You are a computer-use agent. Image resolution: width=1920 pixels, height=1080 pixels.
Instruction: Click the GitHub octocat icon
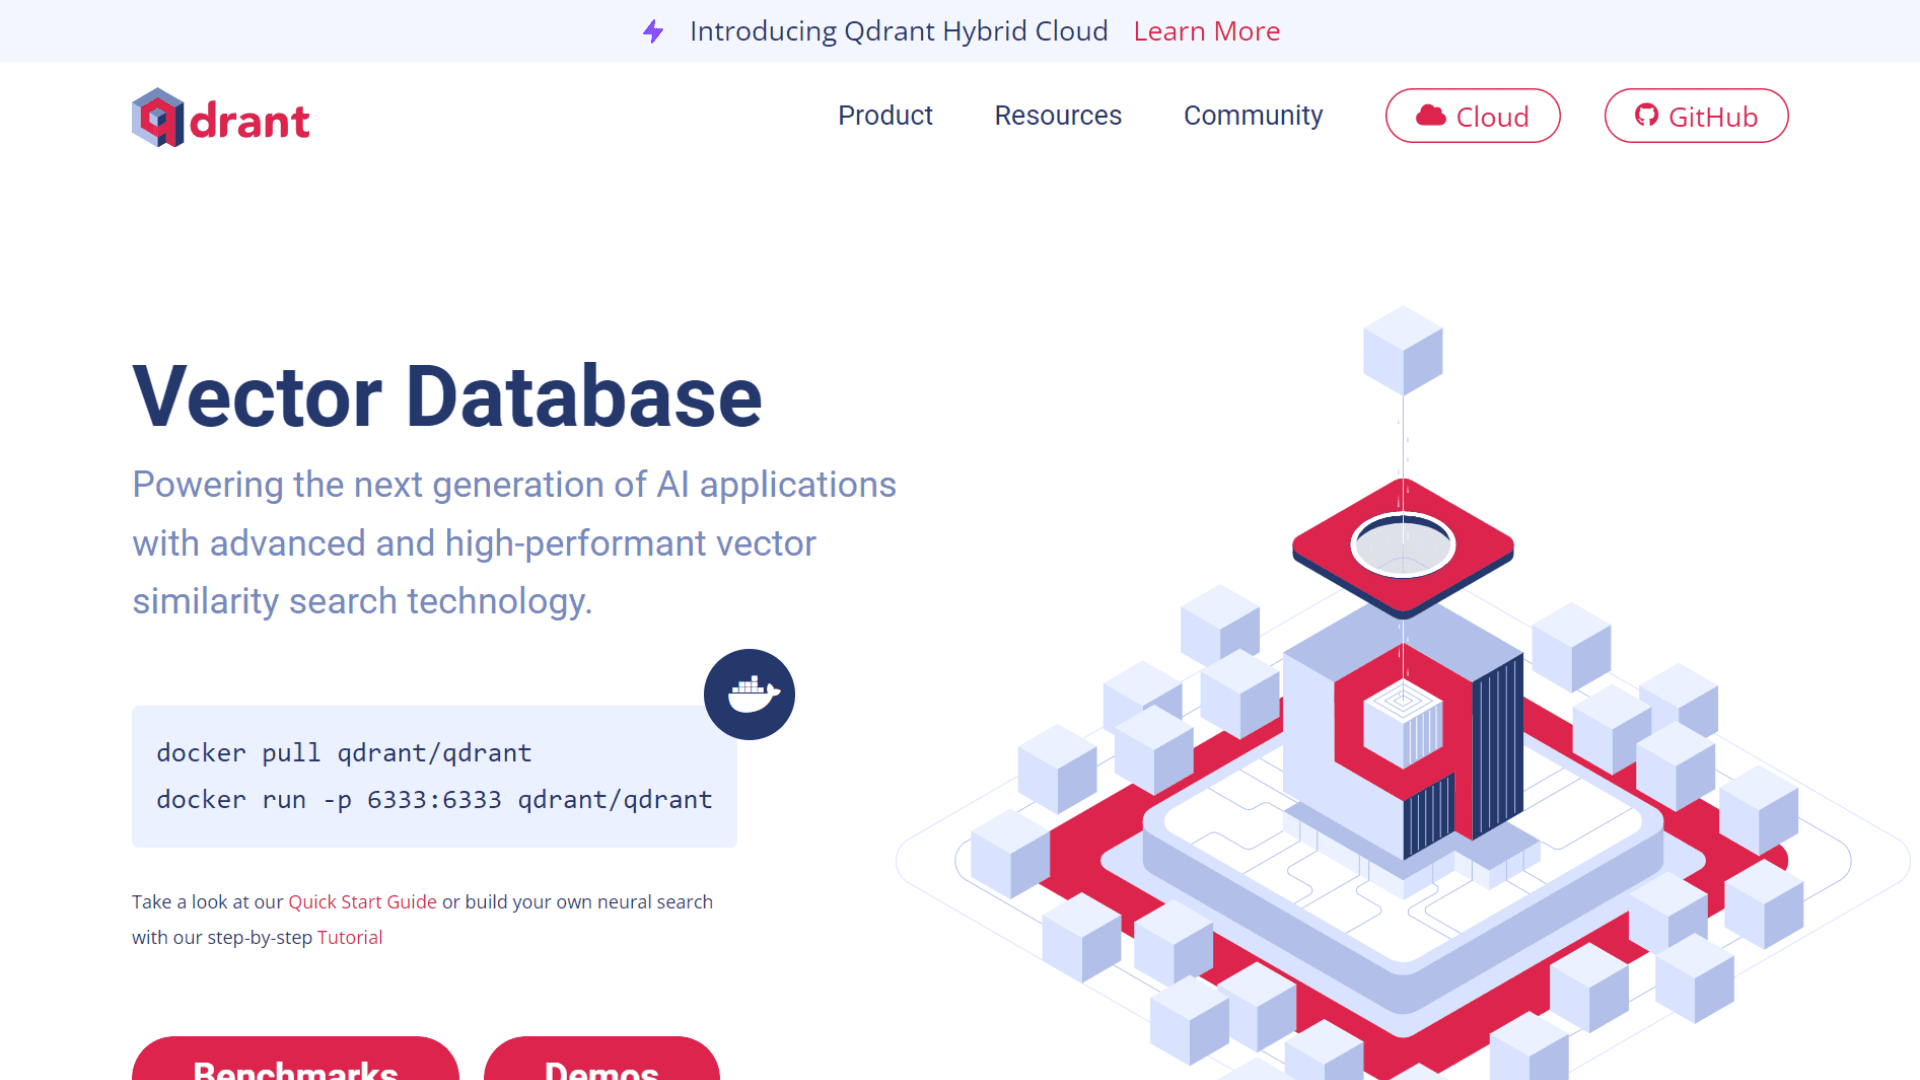click(1646, 116)
